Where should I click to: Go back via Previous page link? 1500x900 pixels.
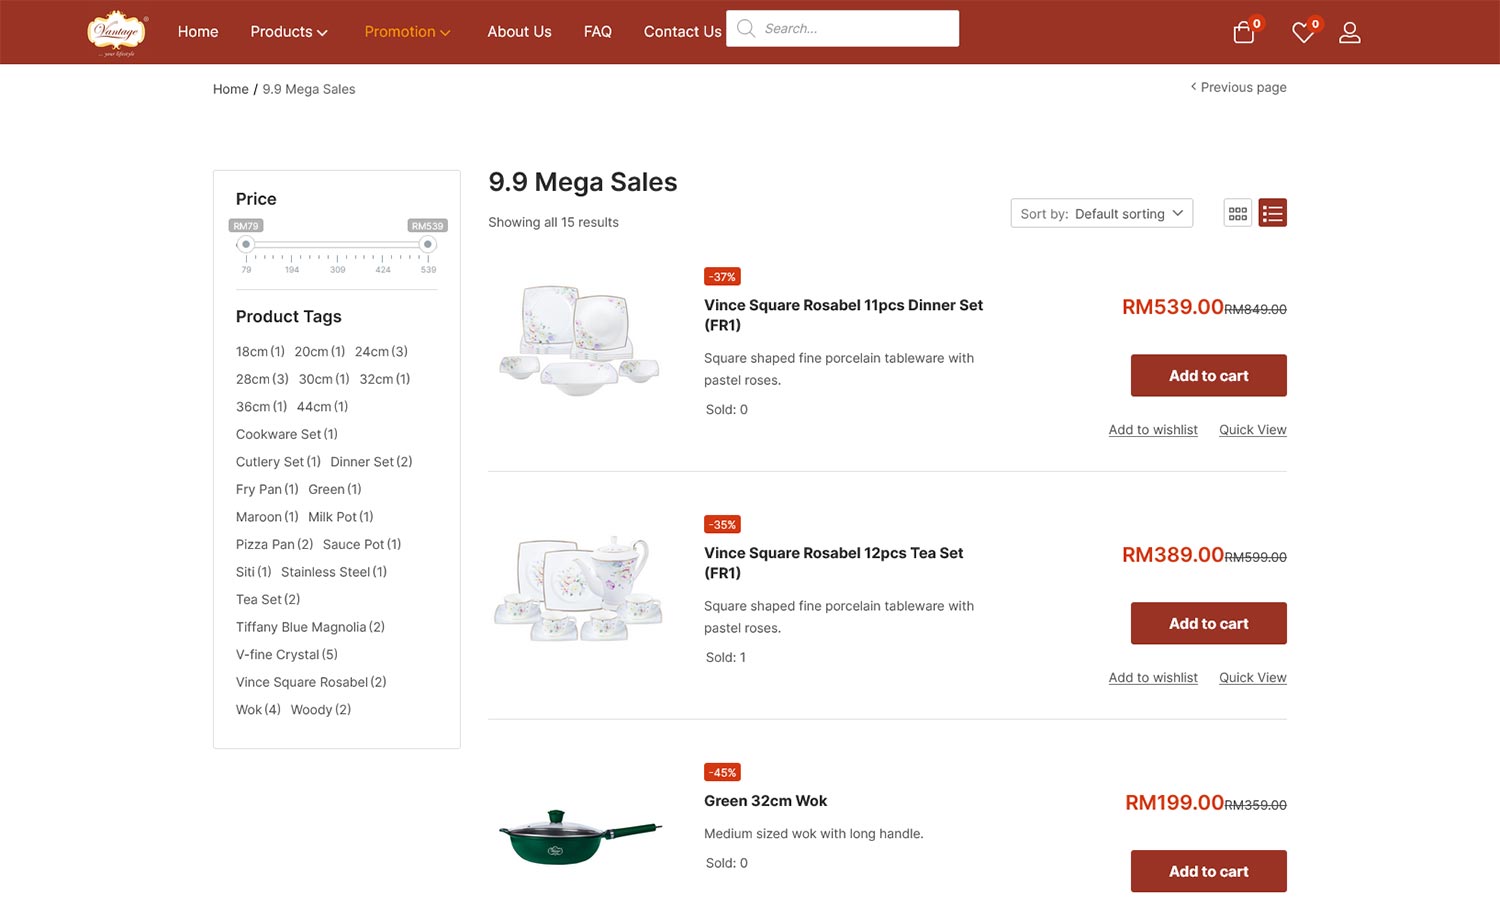pos(1238,88)
